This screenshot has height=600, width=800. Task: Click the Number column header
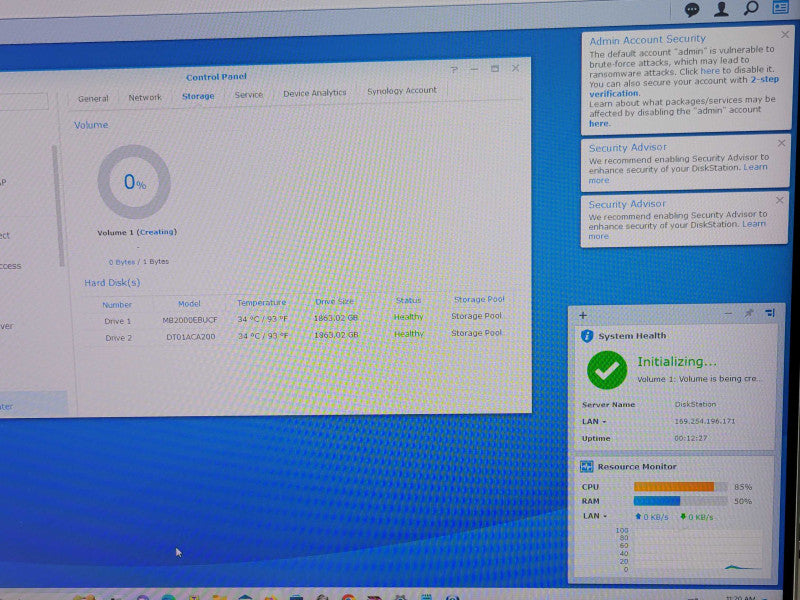(x=117, y=305)
